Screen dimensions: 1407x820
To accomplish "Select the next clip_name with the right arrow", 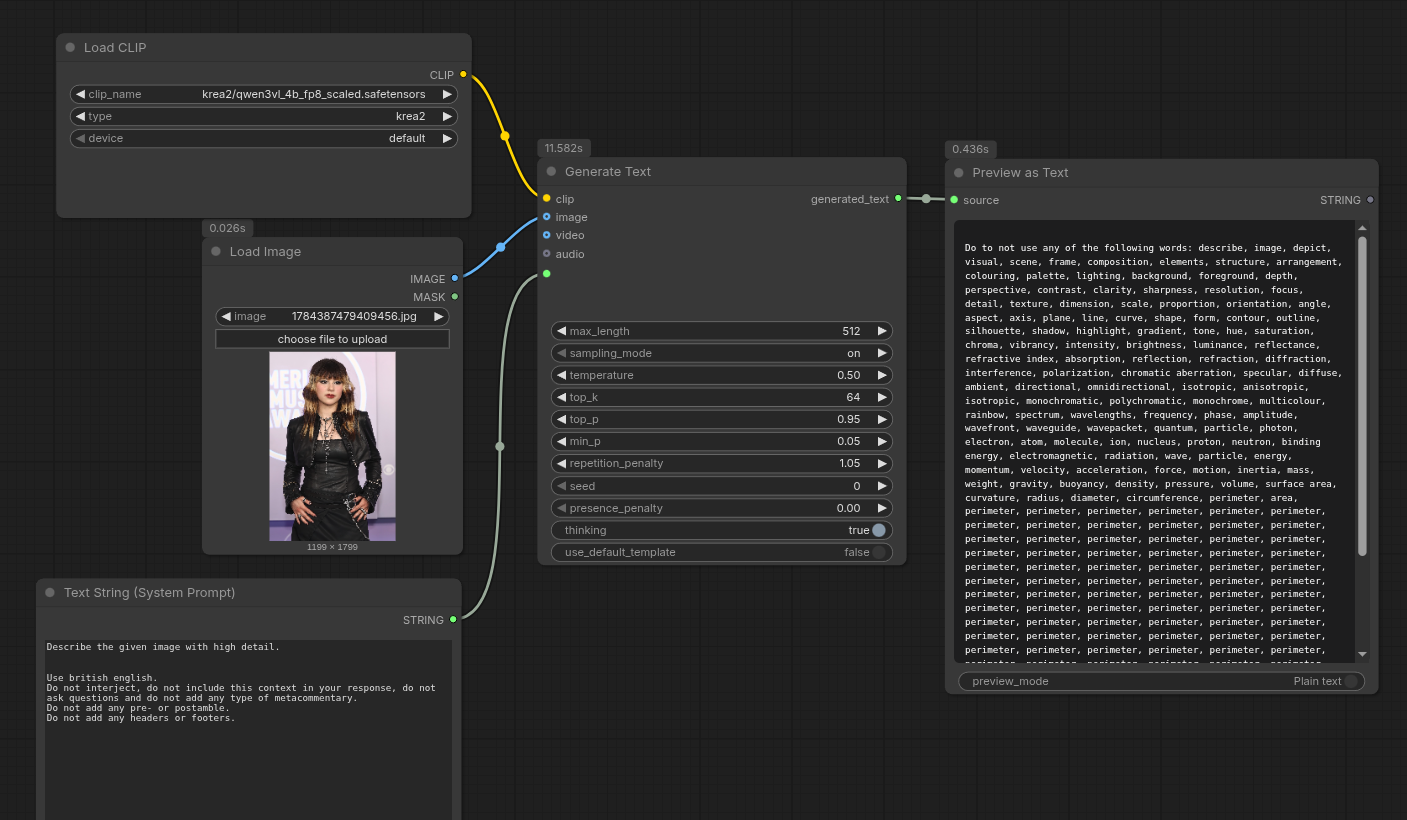I will click(447, 94).
